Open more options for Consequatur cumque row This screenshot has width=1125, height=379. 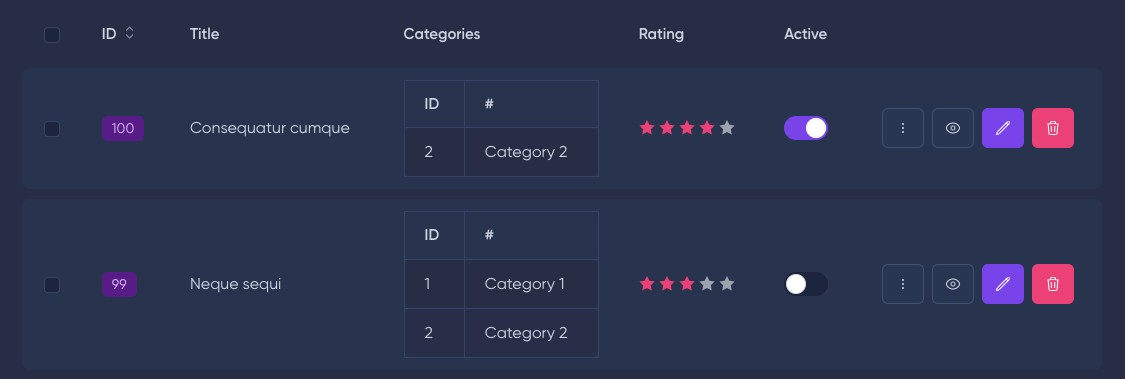tap(903, 128)
